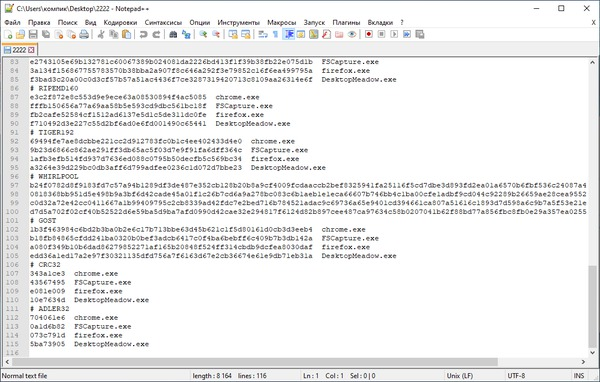Run macro multiple times icon
The width and height of the screenshot is (600, 382).
[x=407, y=34]
